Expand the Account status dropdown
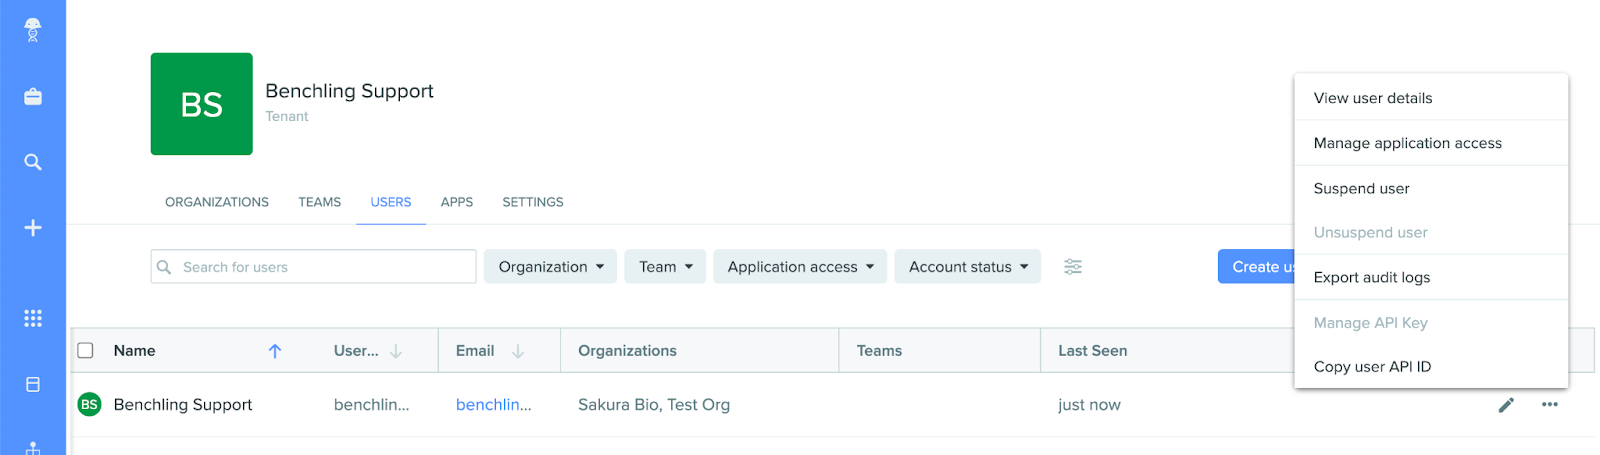 967,267
